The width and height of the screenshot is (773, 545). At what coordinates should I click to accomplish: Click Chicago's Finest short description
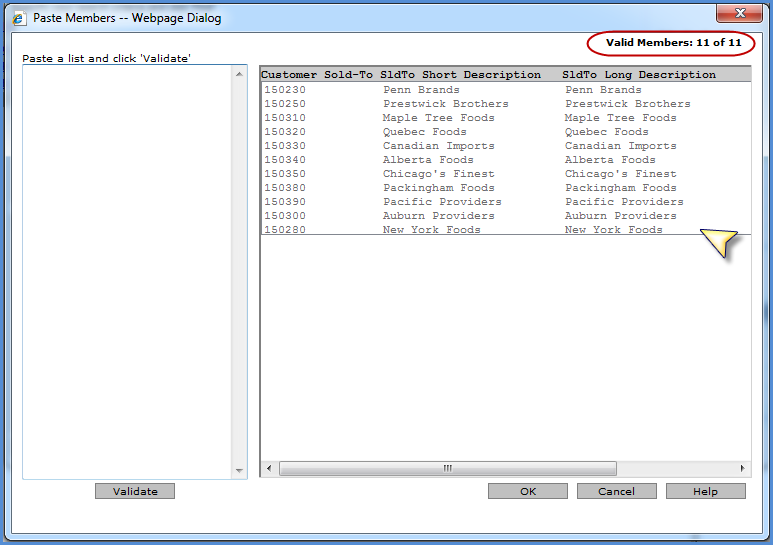pyautogui.click(x=439, y=173)
